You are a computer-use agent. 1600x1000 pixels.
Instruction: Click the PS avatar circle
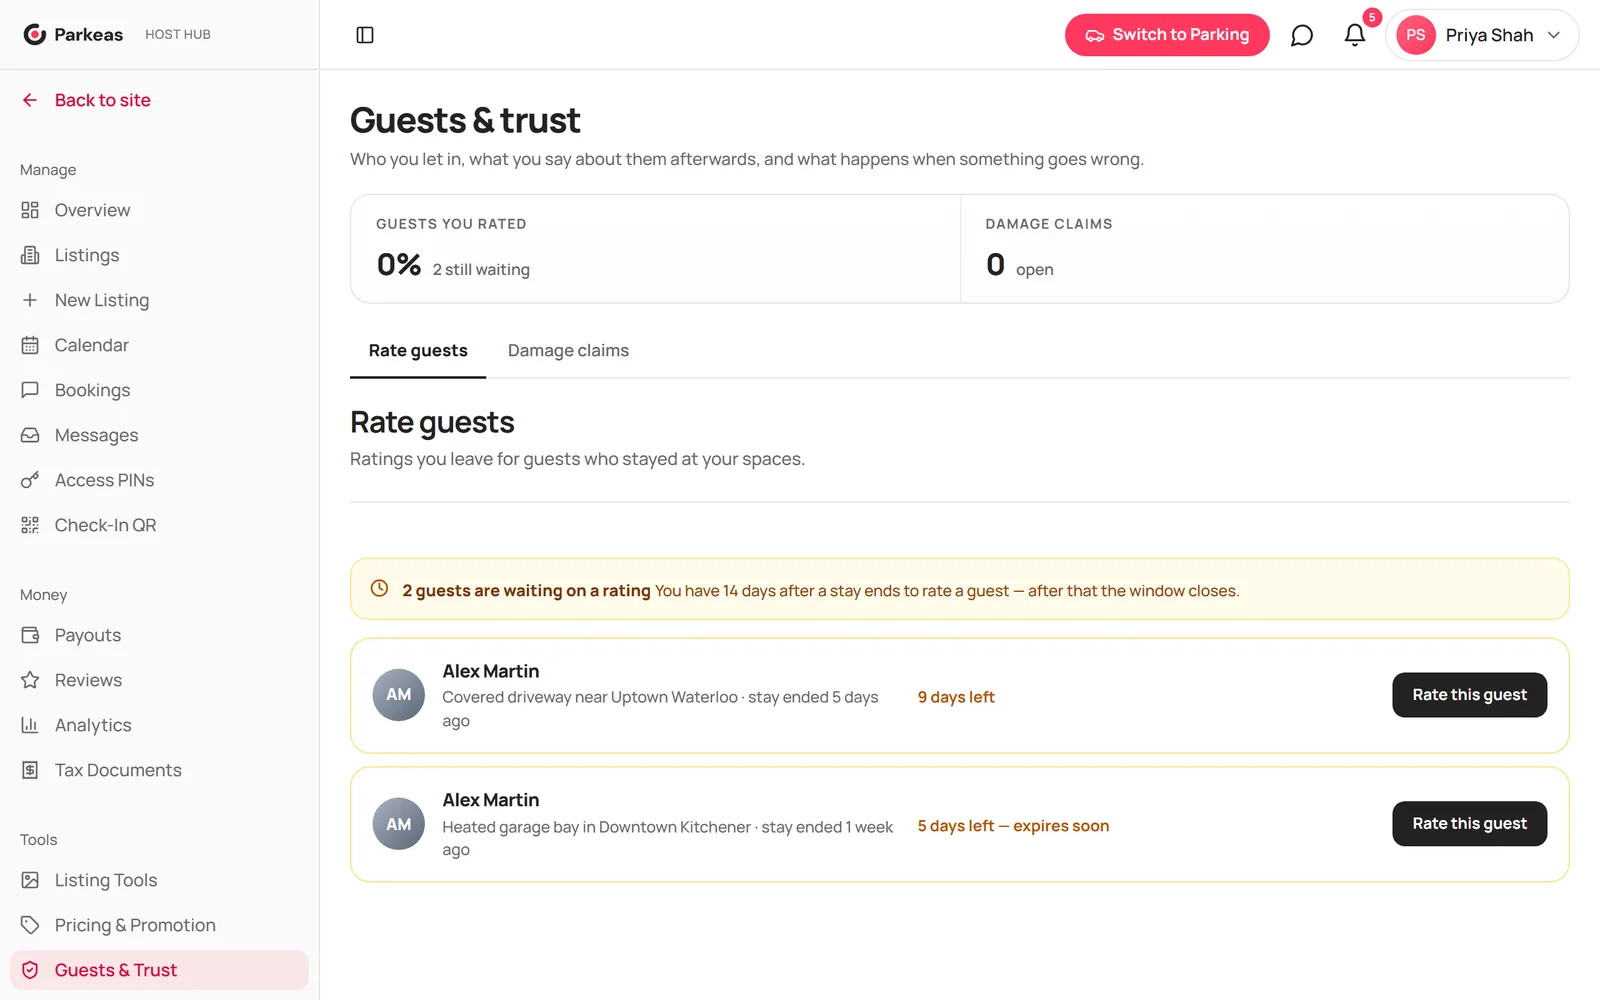click(x=1416, y=35)
